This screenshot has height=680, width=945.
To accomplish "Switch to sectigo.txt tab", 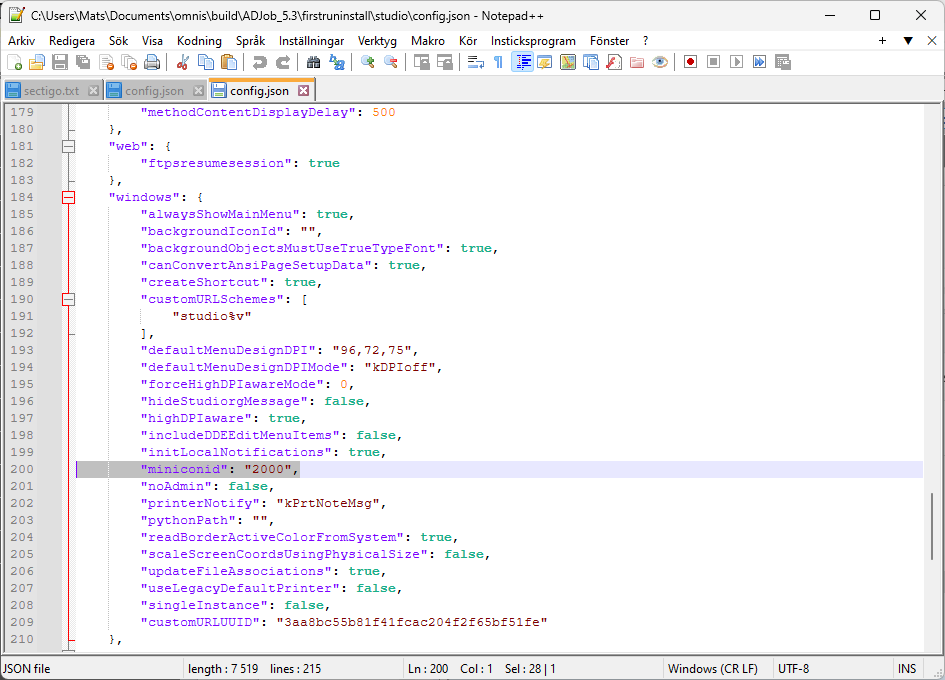I will tap(51, 91).
